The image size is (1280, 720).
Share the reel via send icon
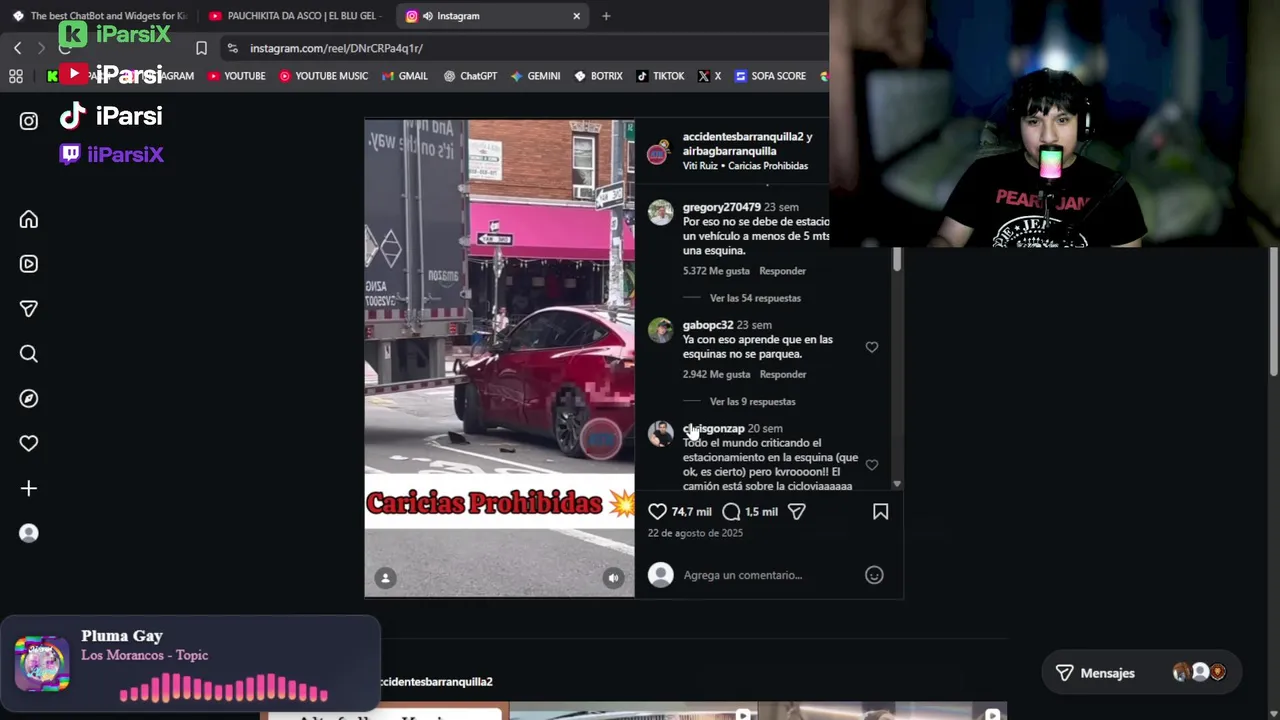pos(796,511)
